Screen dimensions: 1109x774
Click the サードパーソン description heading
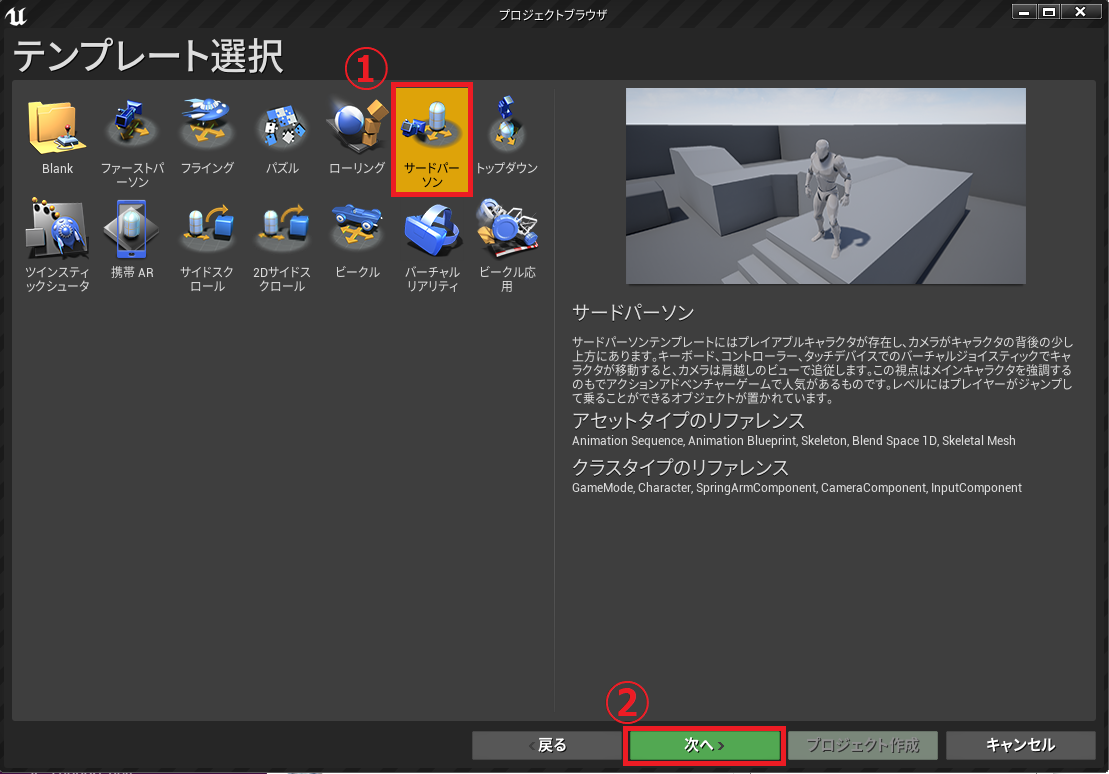633,312
